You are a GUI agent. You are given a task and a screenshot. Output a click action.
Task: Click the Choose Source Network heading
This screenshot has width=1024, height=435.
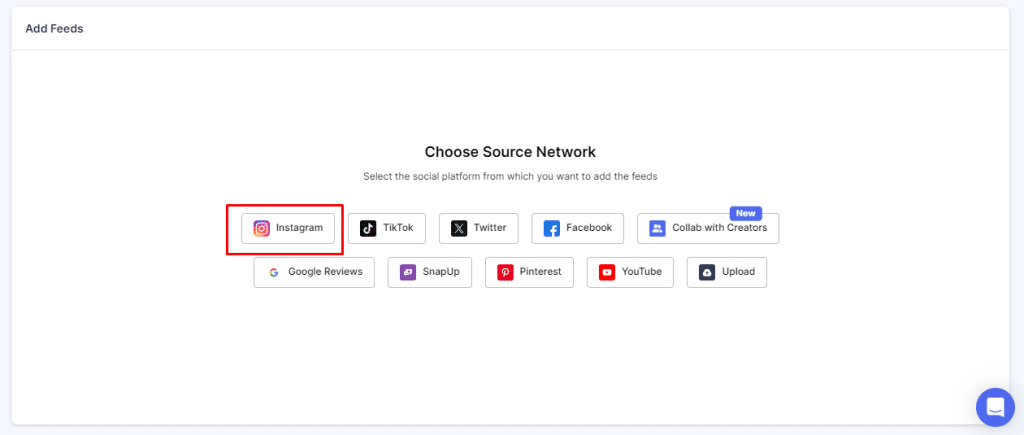[x=510, y=152]
